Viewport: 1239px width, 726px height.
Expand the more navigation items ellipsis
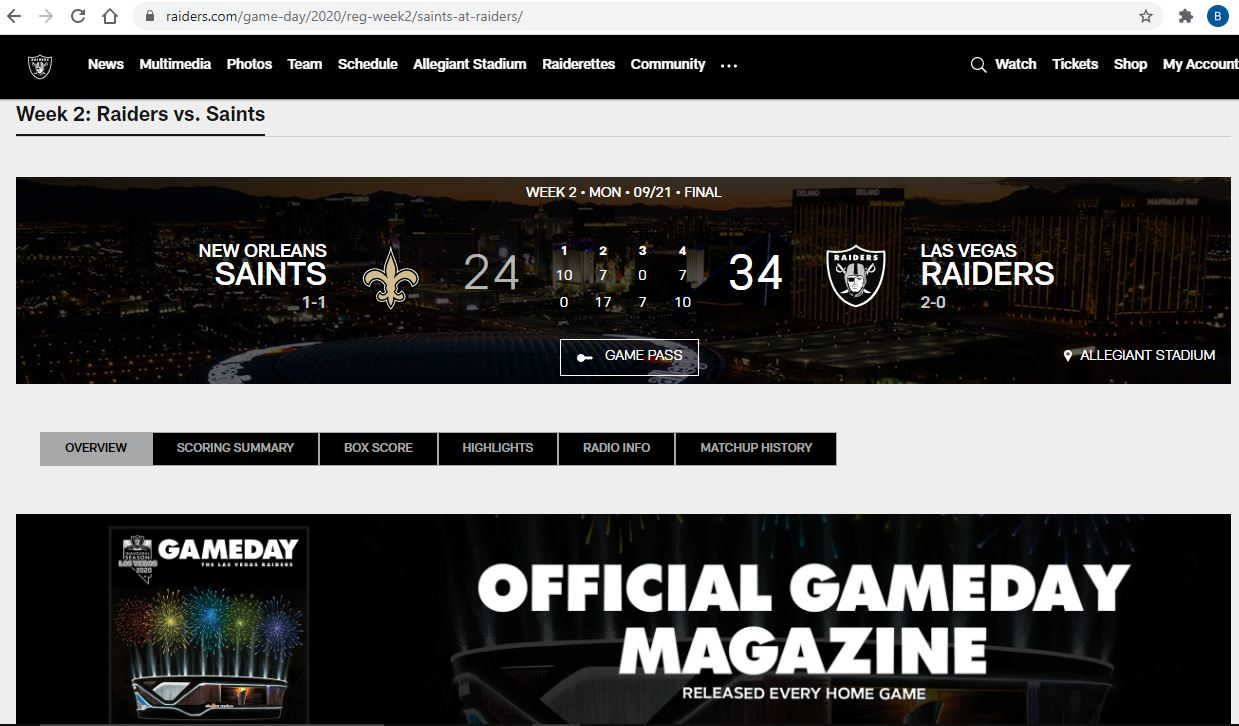(729, 65)
